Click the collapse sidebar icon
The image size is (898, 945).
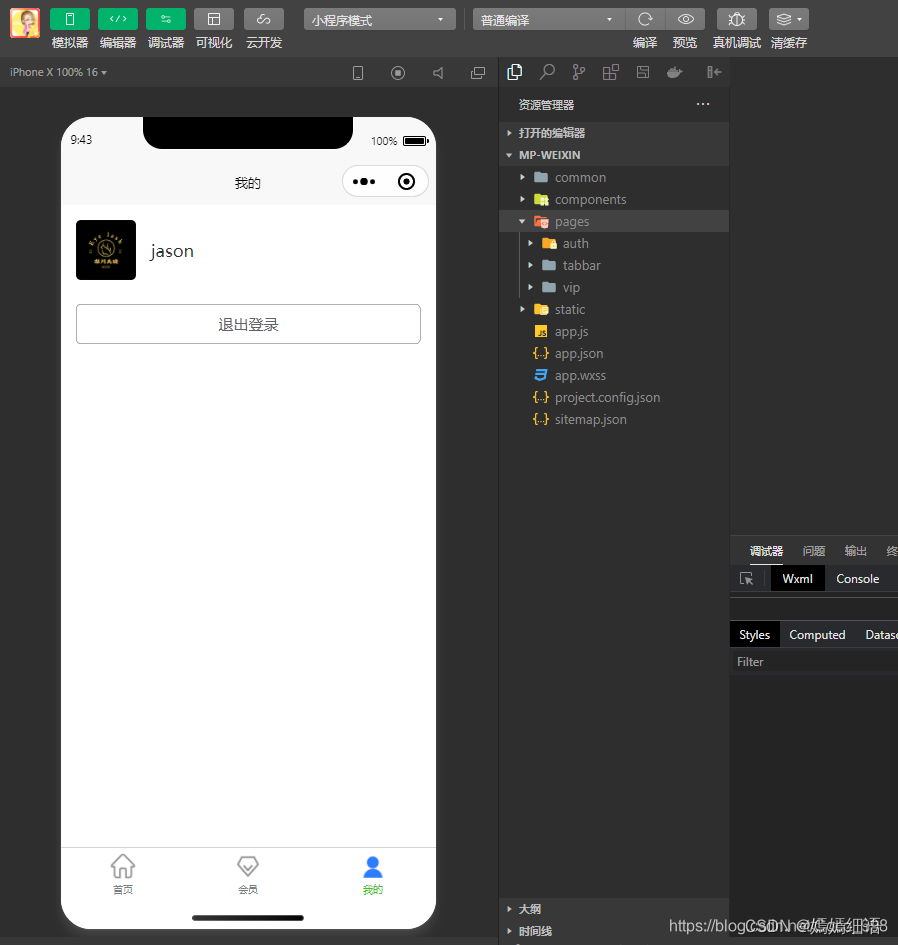[714, 72]
